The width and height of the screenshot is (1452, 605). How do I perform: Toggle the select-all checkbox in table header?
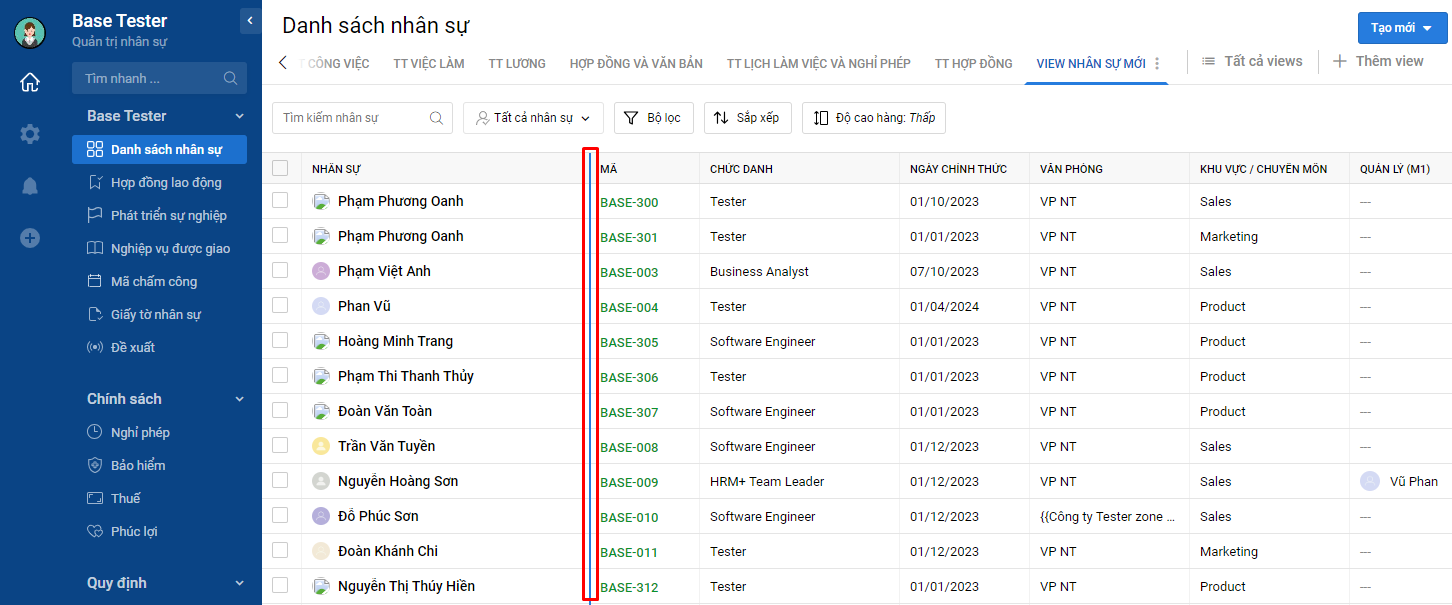click(280, 168)
